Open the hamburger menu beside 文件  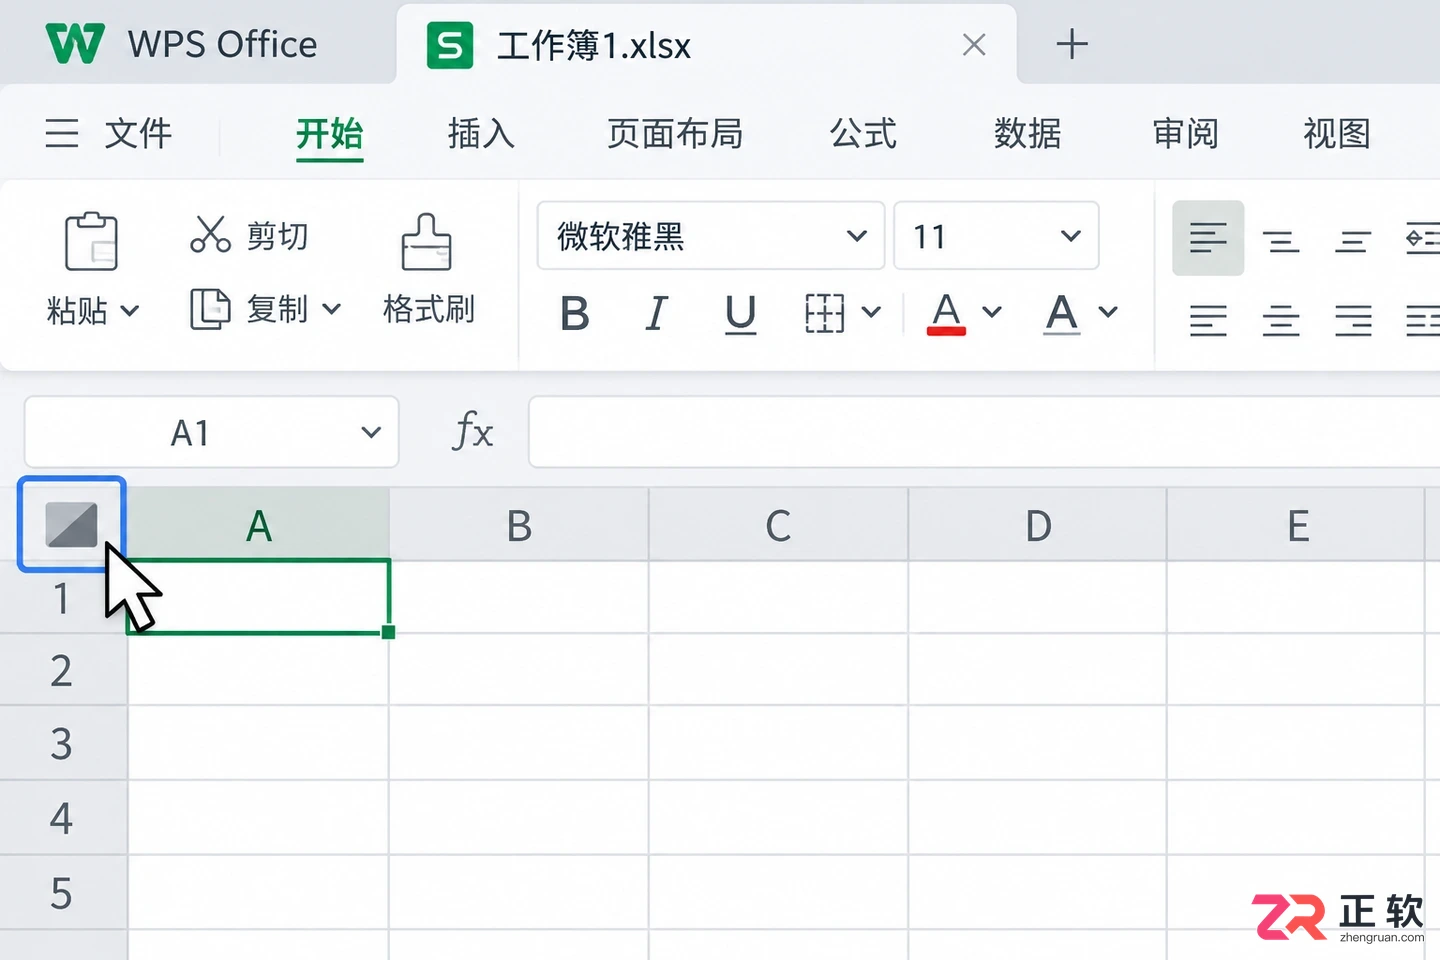[x=62, y=133]
